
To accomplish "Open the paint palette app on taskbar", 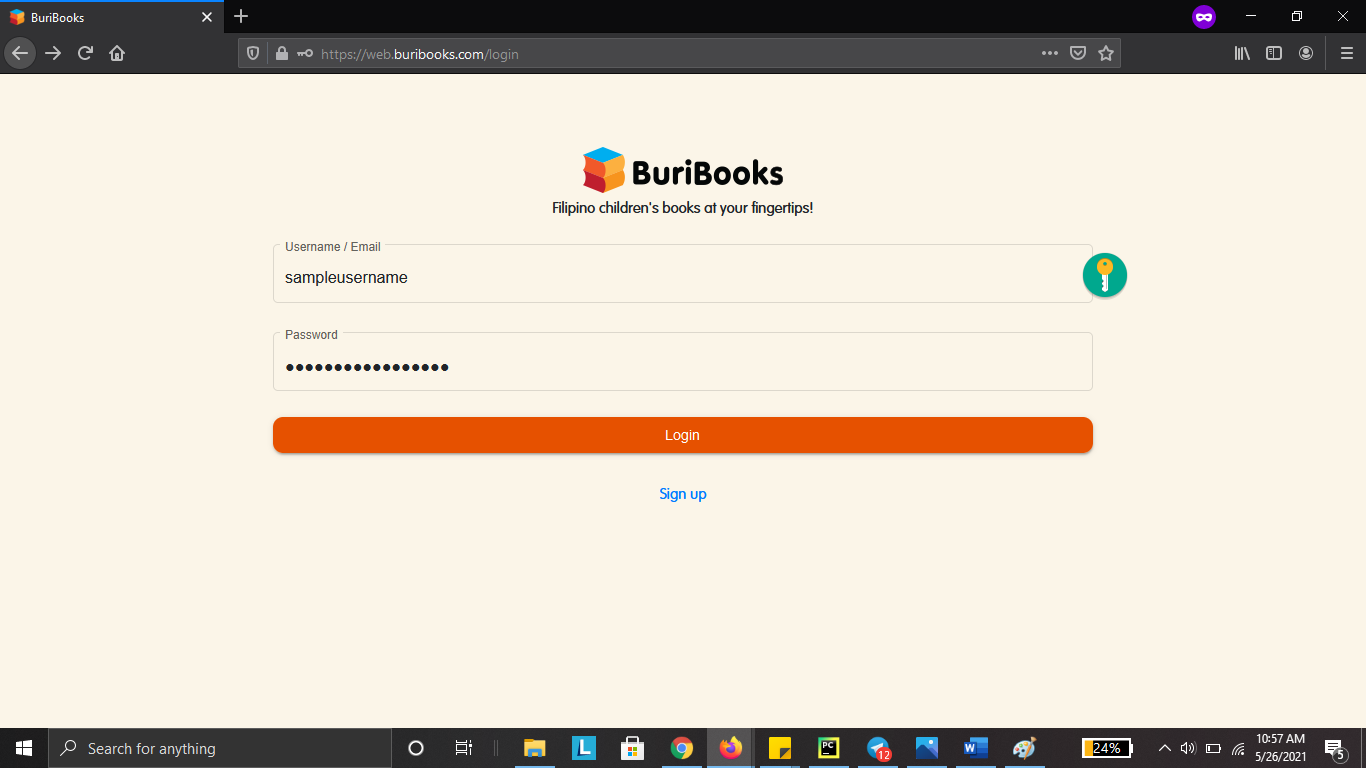I will [1024, 748].
